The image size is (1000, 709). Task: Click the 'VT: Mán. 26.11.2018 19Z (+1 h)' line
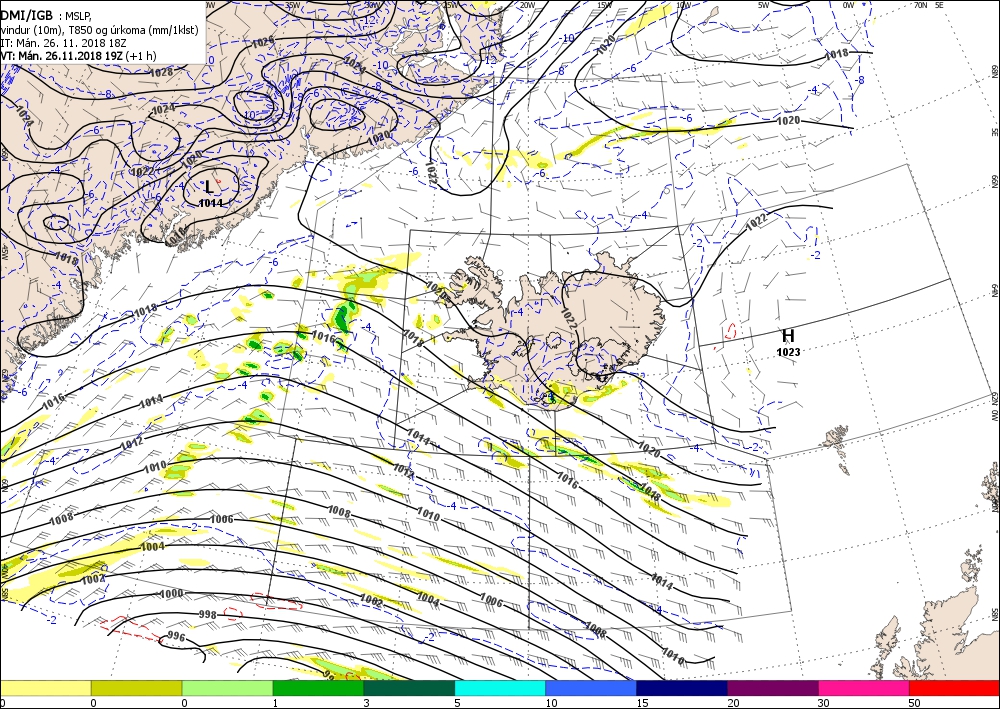(78, 55)
